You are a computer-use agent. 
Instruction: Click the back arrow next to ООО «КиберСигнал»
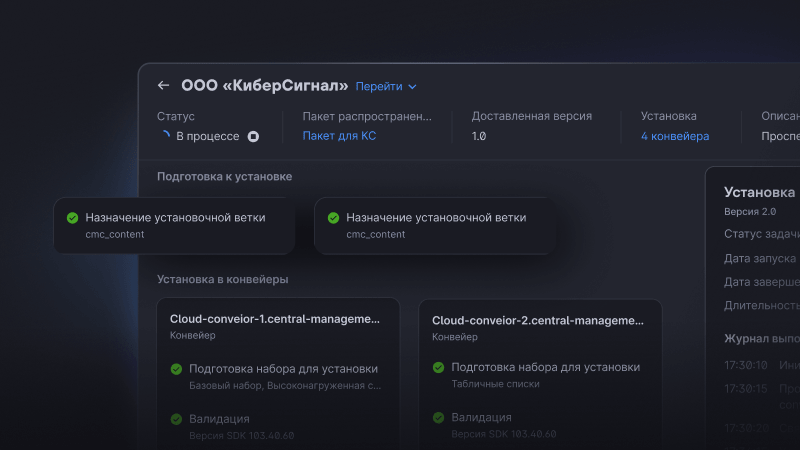[x=163, y=85]
